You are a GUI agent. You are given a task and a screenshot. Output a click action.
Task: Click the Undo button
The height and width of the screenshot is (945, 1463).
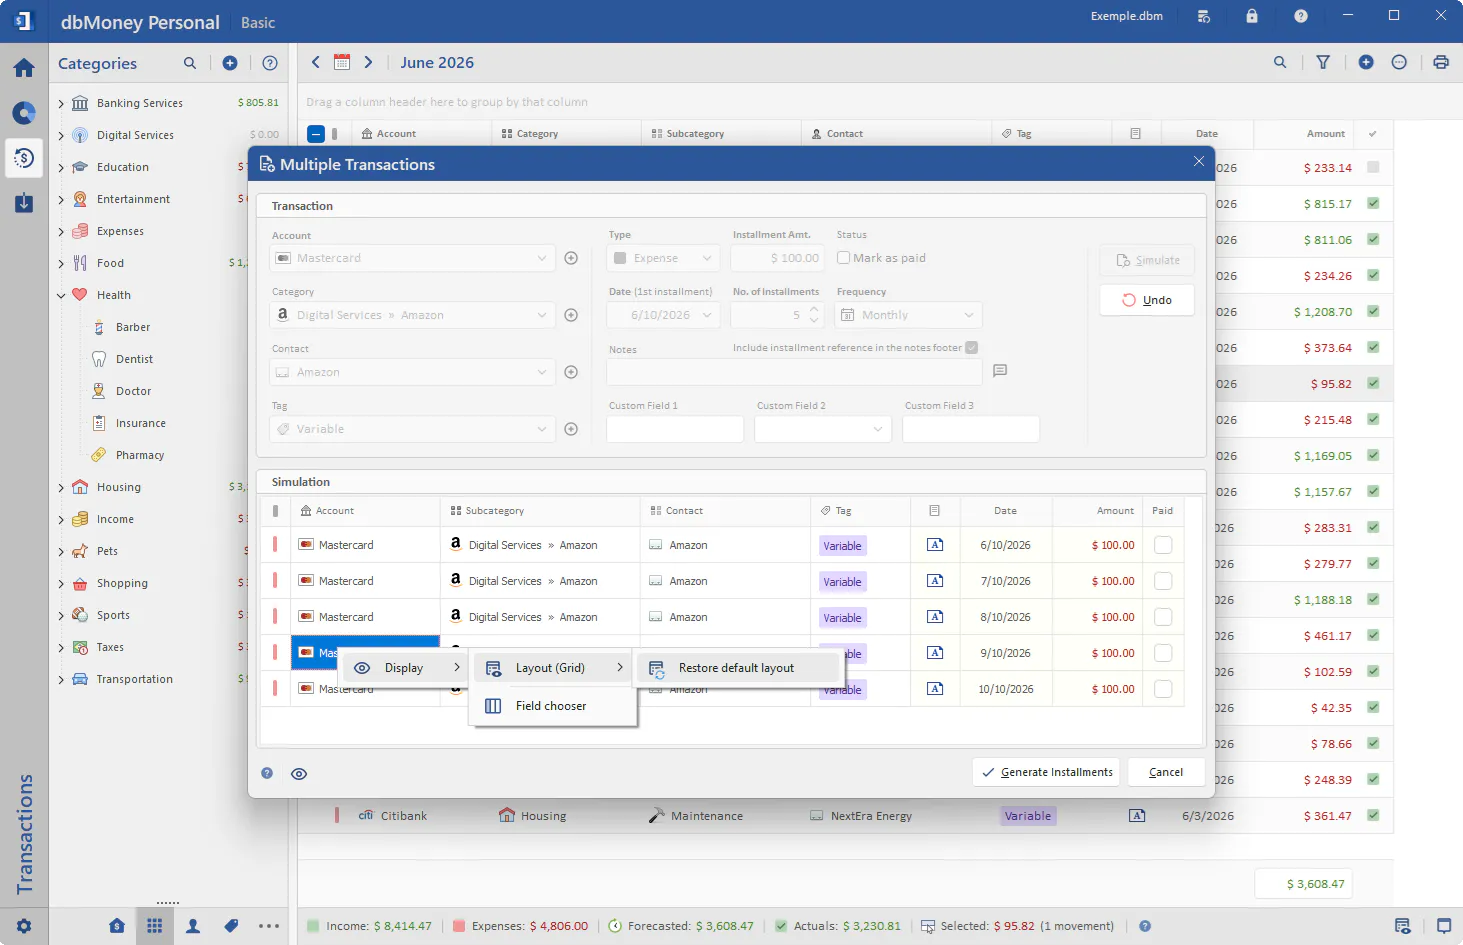point(1147,300)
